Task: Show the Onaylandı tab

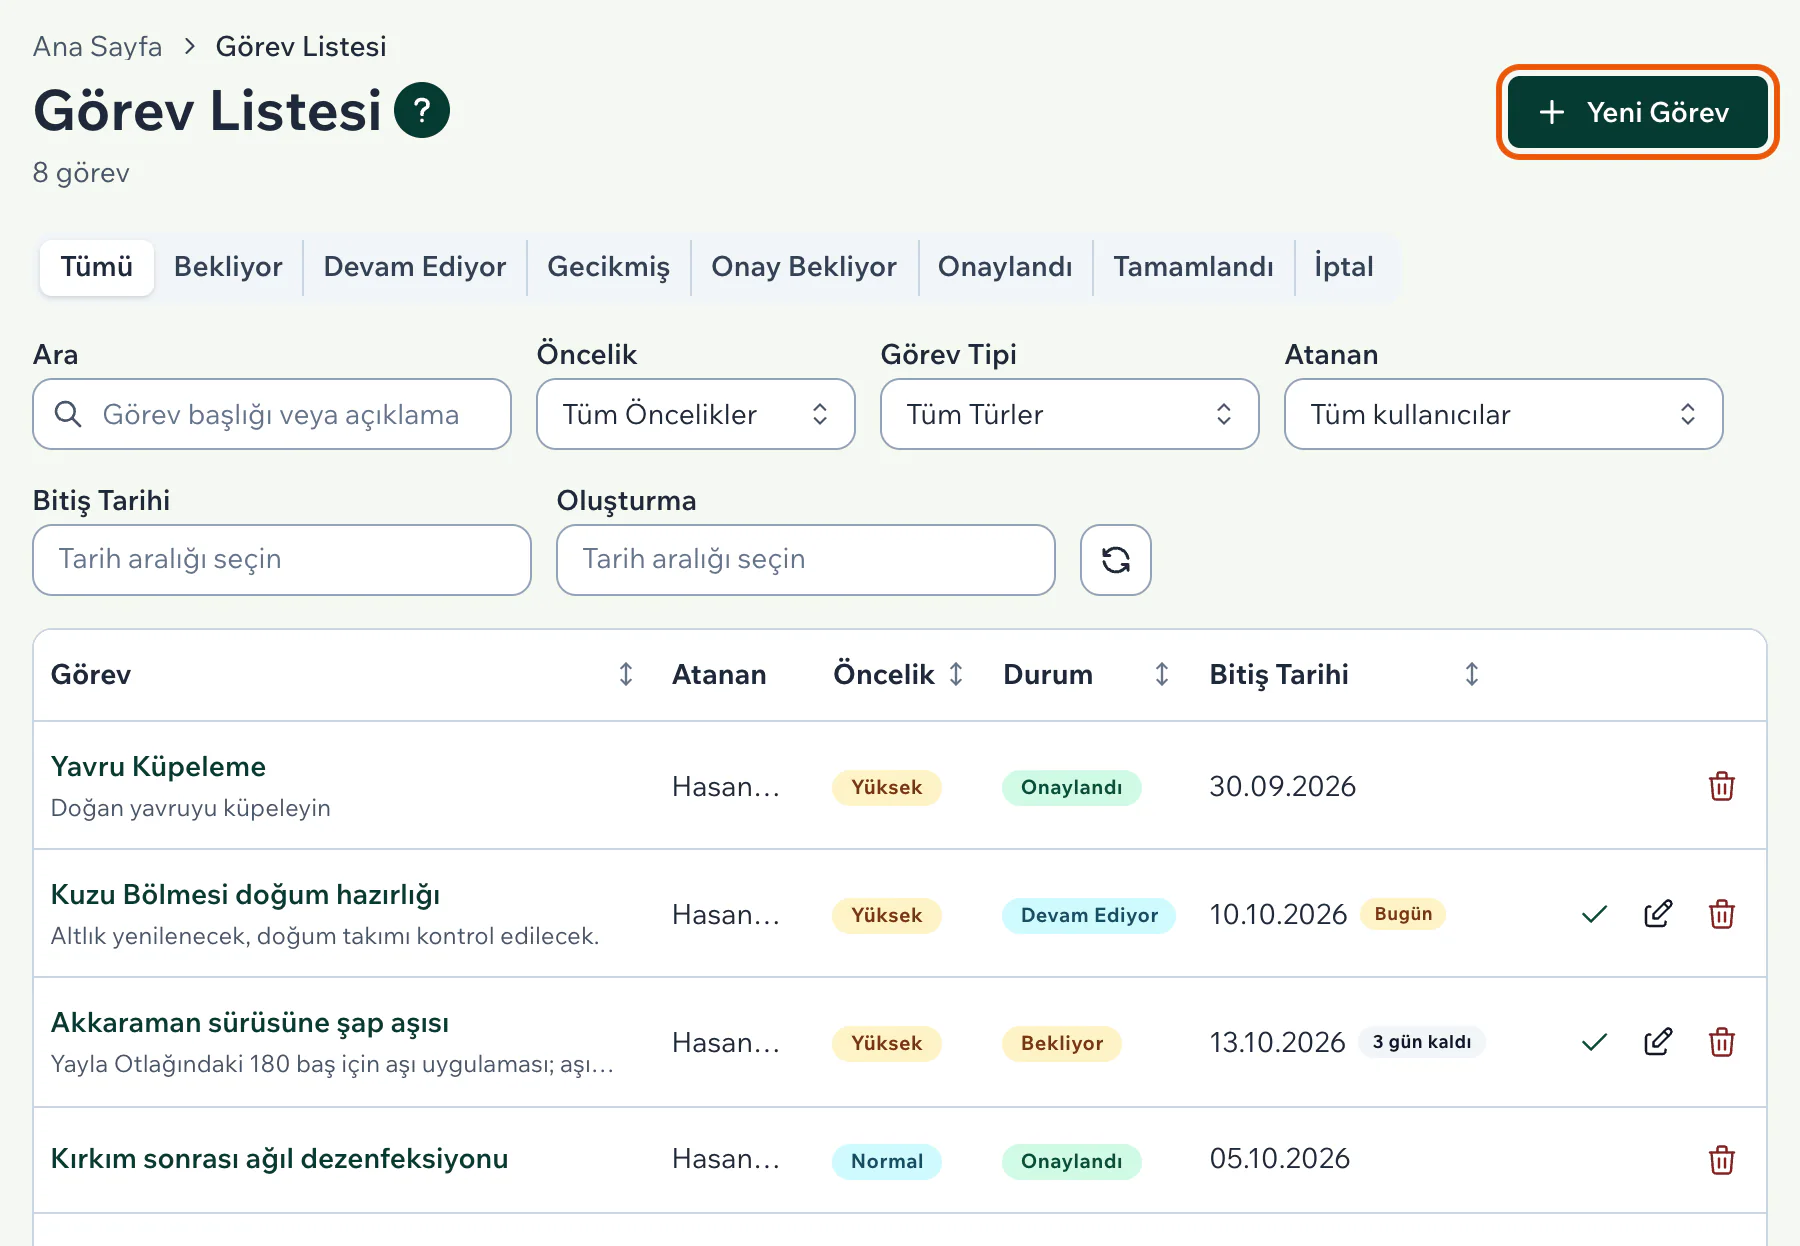Action: pyautogui.click(x=1005, y=267)
